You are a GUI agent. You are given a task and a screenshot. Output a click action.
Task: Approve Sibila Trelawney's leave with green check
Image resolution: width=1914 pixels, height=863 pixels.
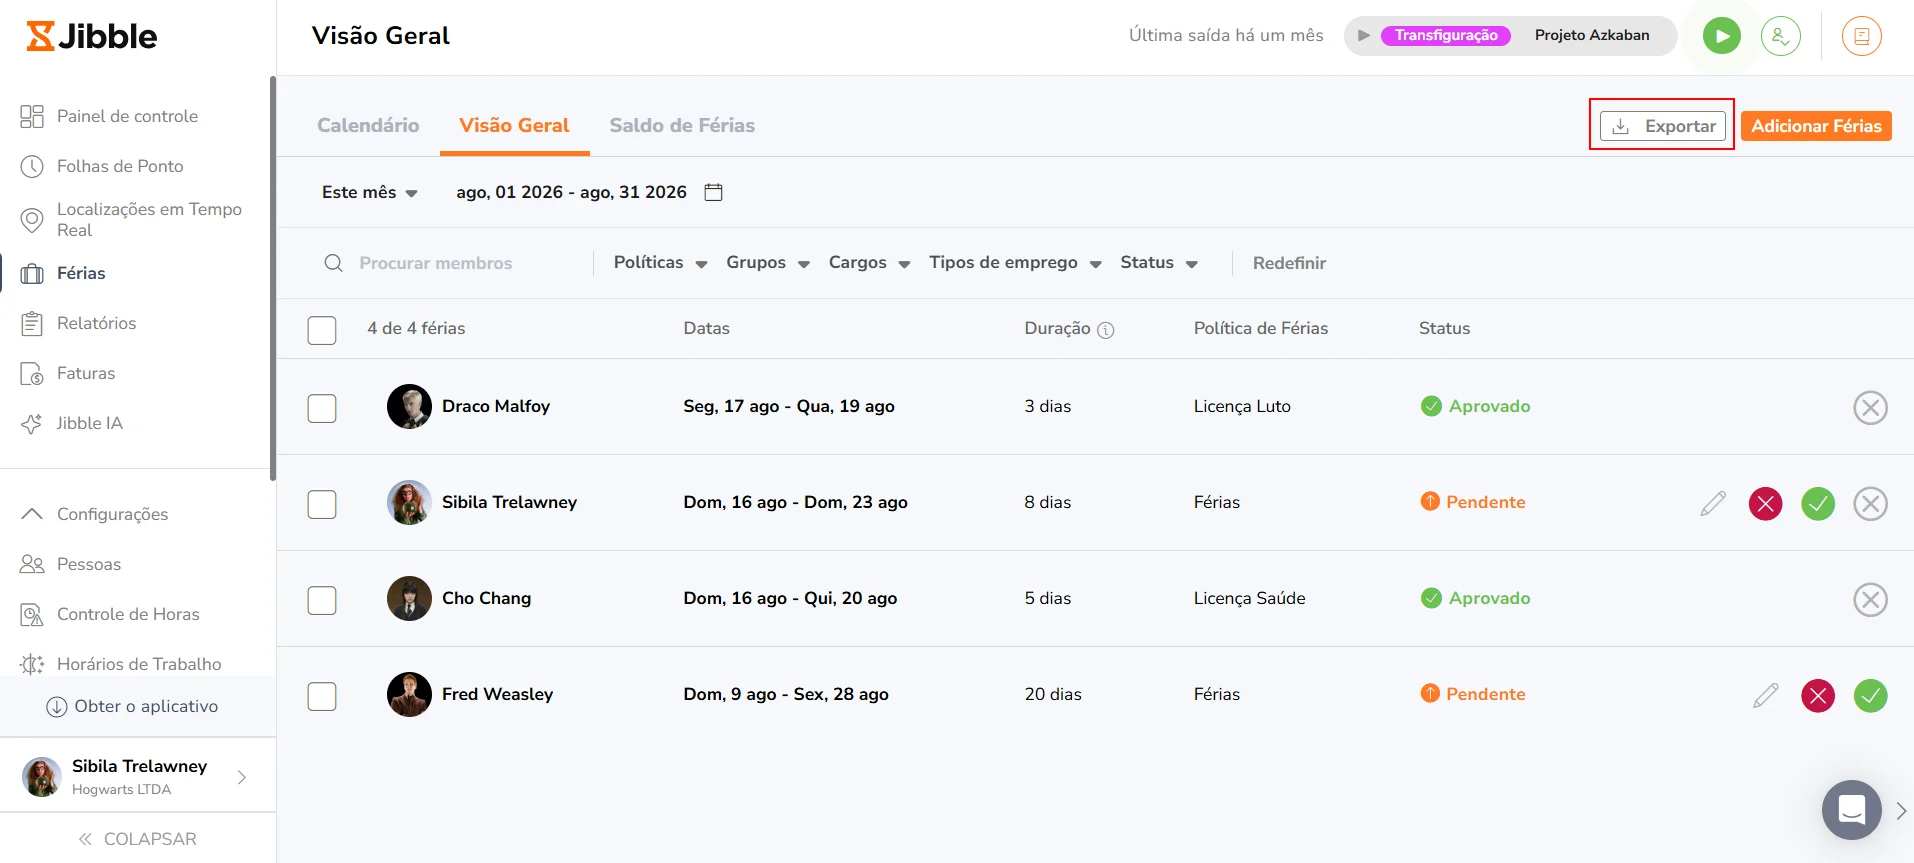[1817, 503]
